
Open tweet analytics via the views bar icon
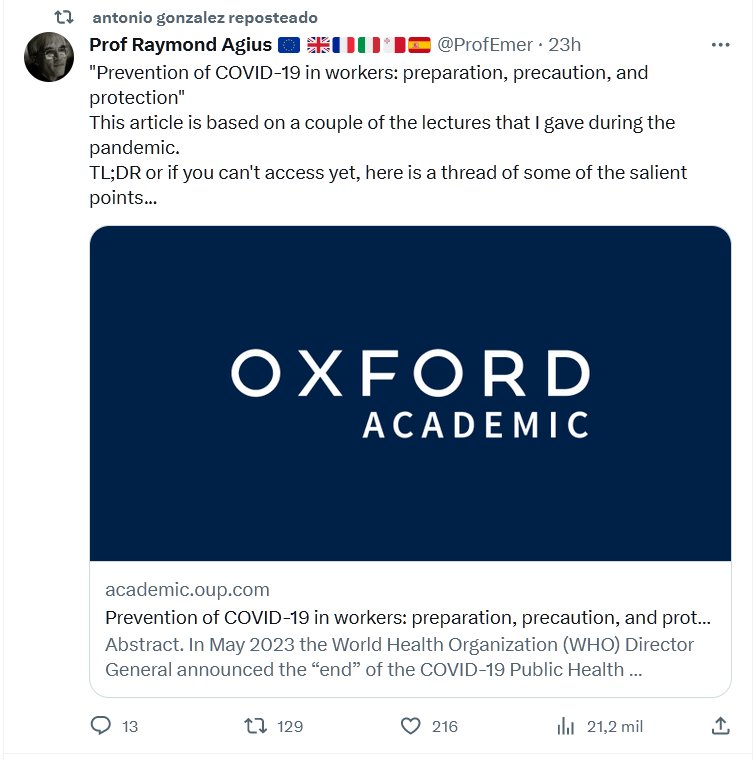[x=565, y=726]
